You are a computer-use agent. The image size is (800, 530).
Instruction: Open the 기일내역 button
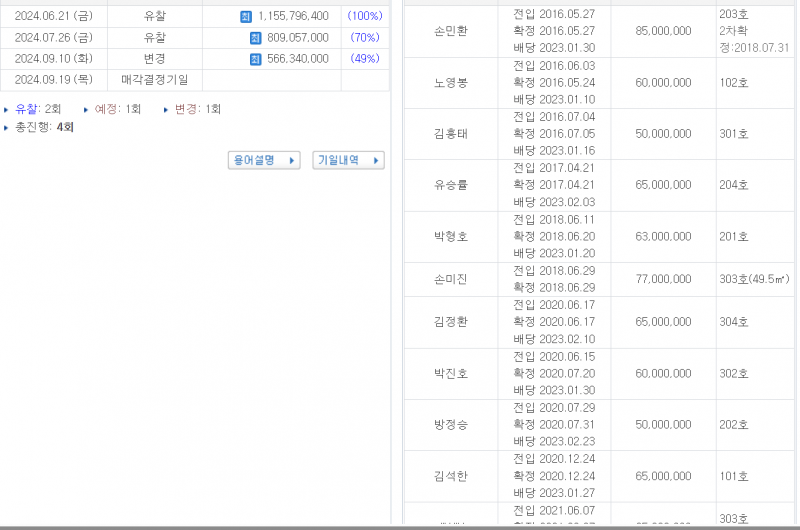348,160
